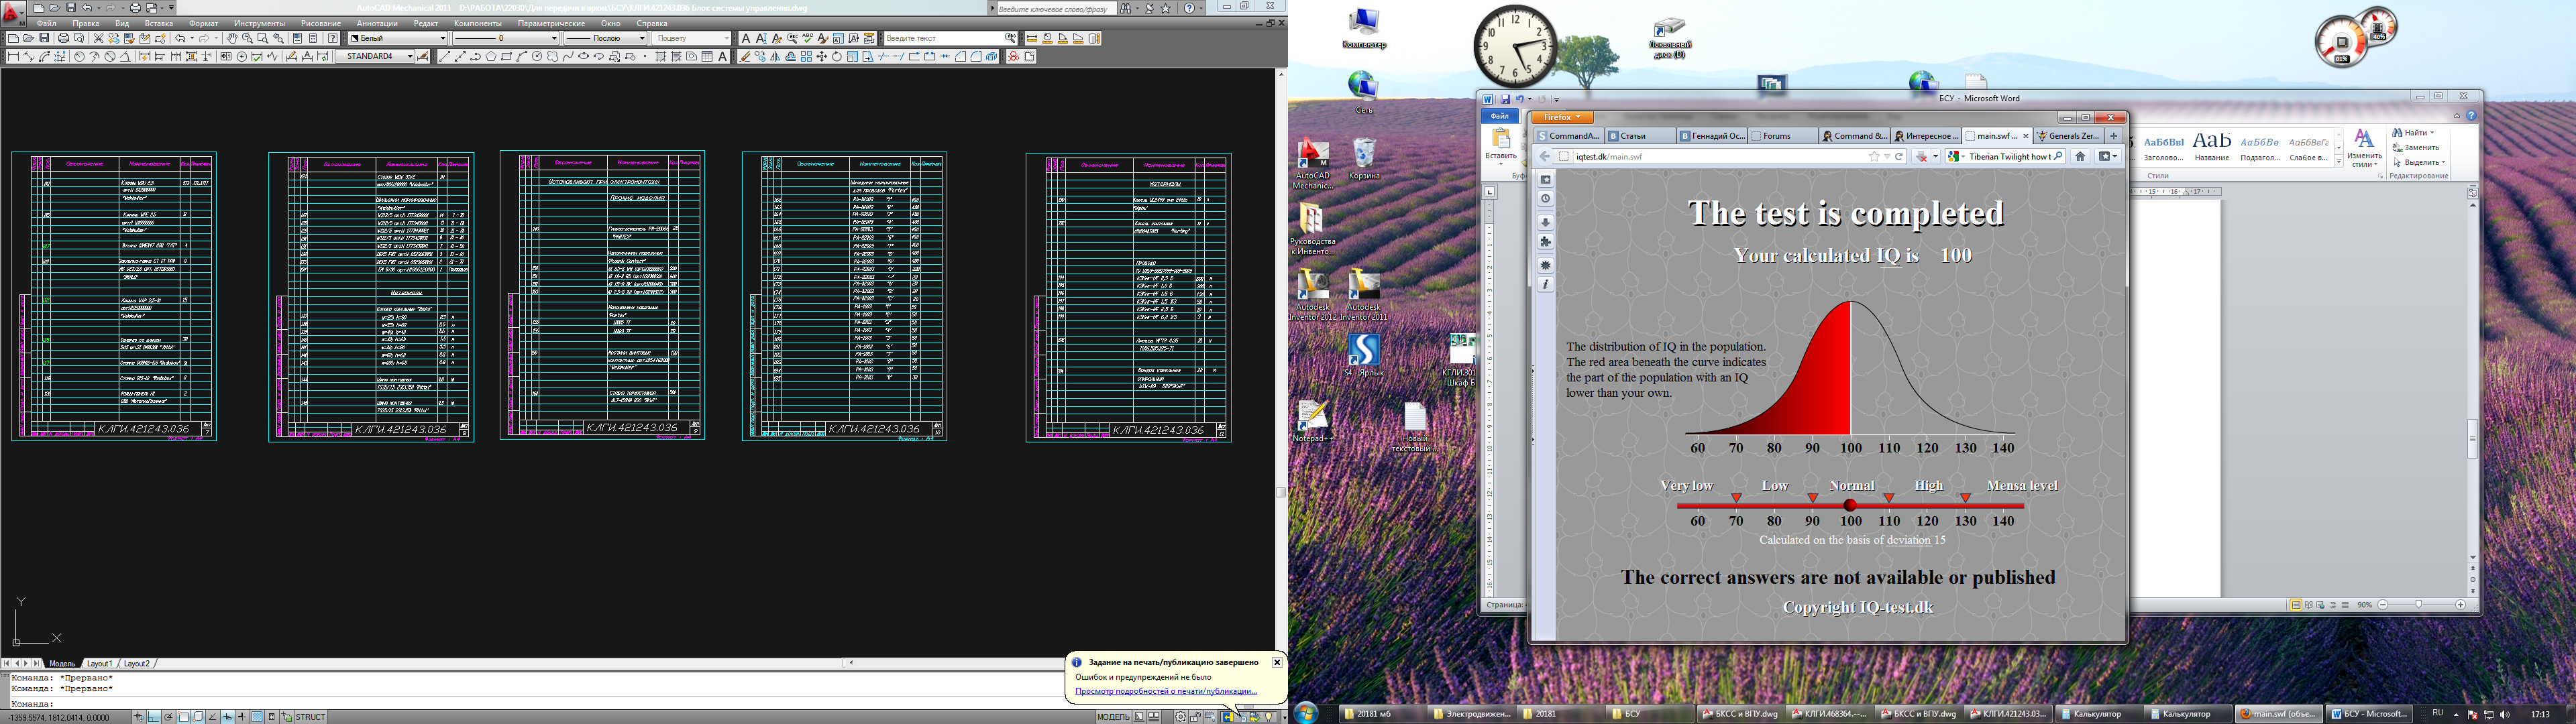The image size is (2576, 724).
Task: Toggle the STRUCT button in AutoCAD status bar
Action: click(311, 717)
